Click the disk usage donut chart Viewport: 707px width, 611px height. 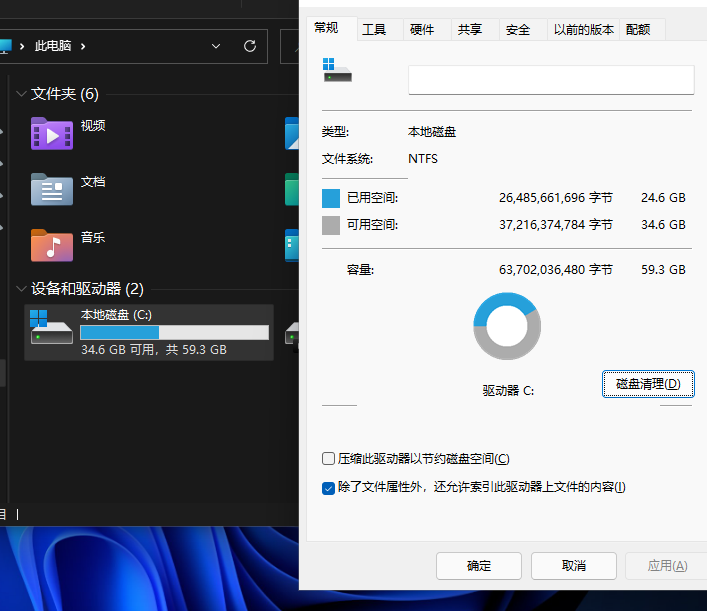click(507, 326)
